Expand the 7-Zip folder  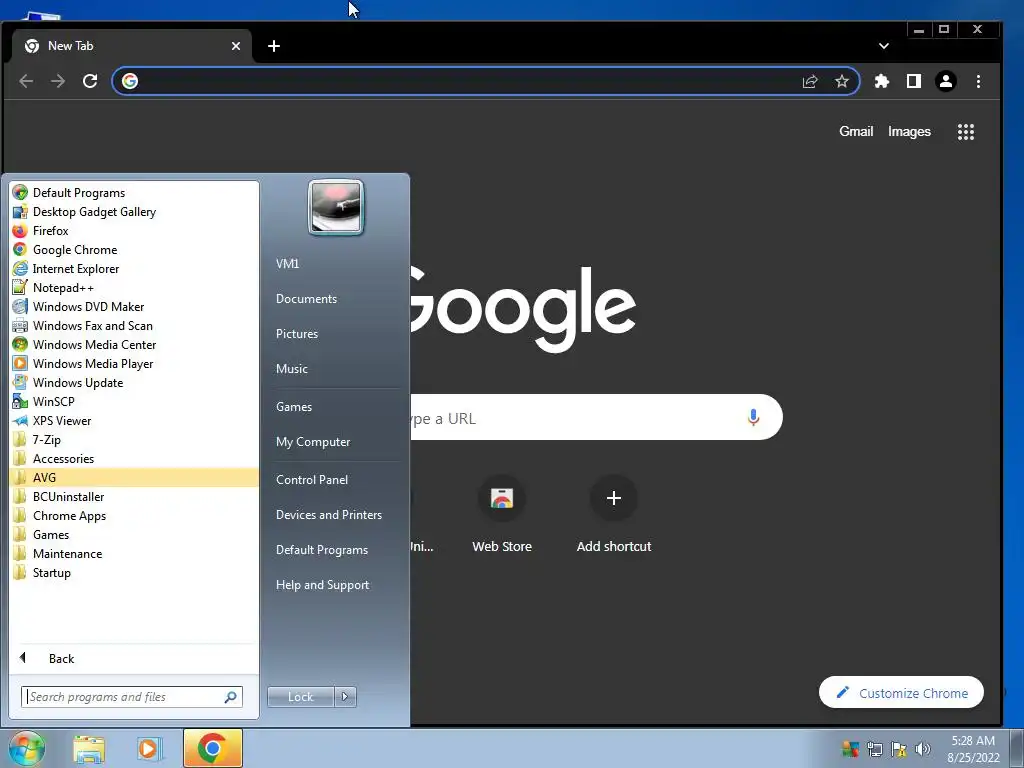pos(135,440)
